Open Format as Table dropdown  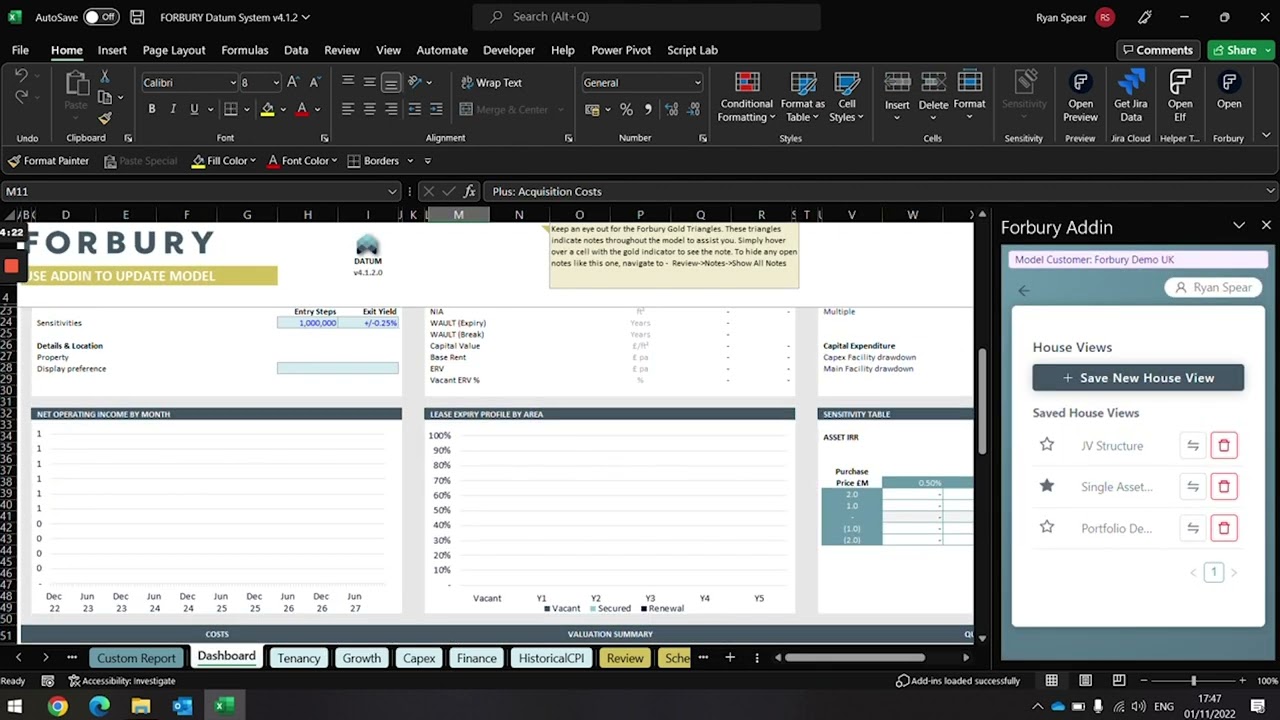(x=803, y=97)
